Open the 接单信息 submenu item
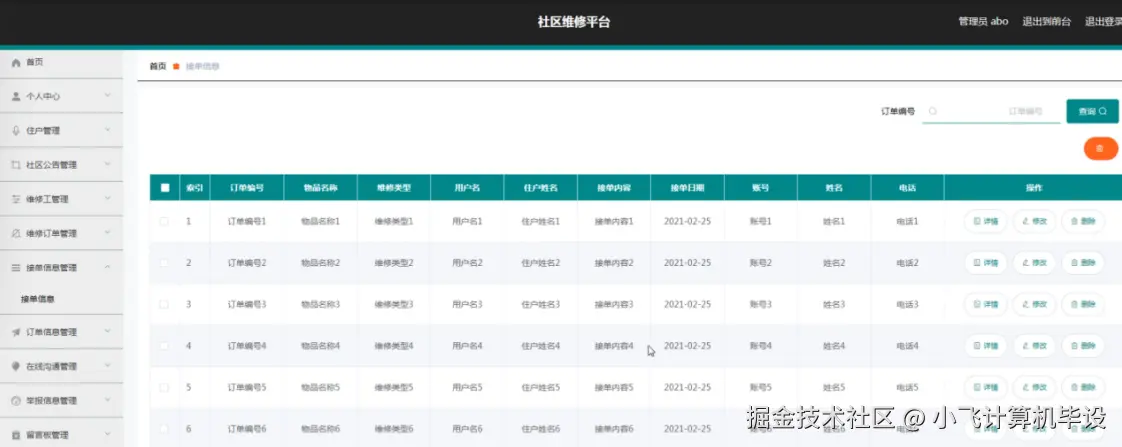The image size is (1122, 447). (38, 300)
